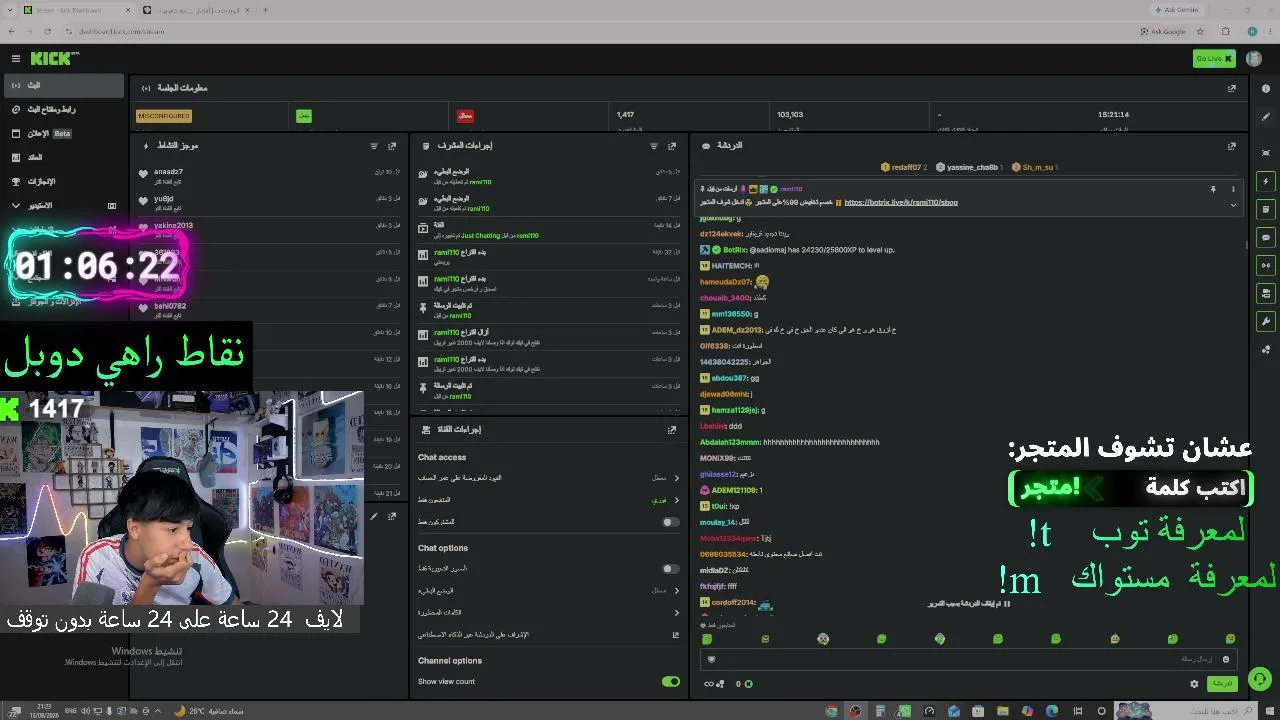
Task: Switch to the Kick Dashboard browser tab
Action: click(x=75, y=10)
